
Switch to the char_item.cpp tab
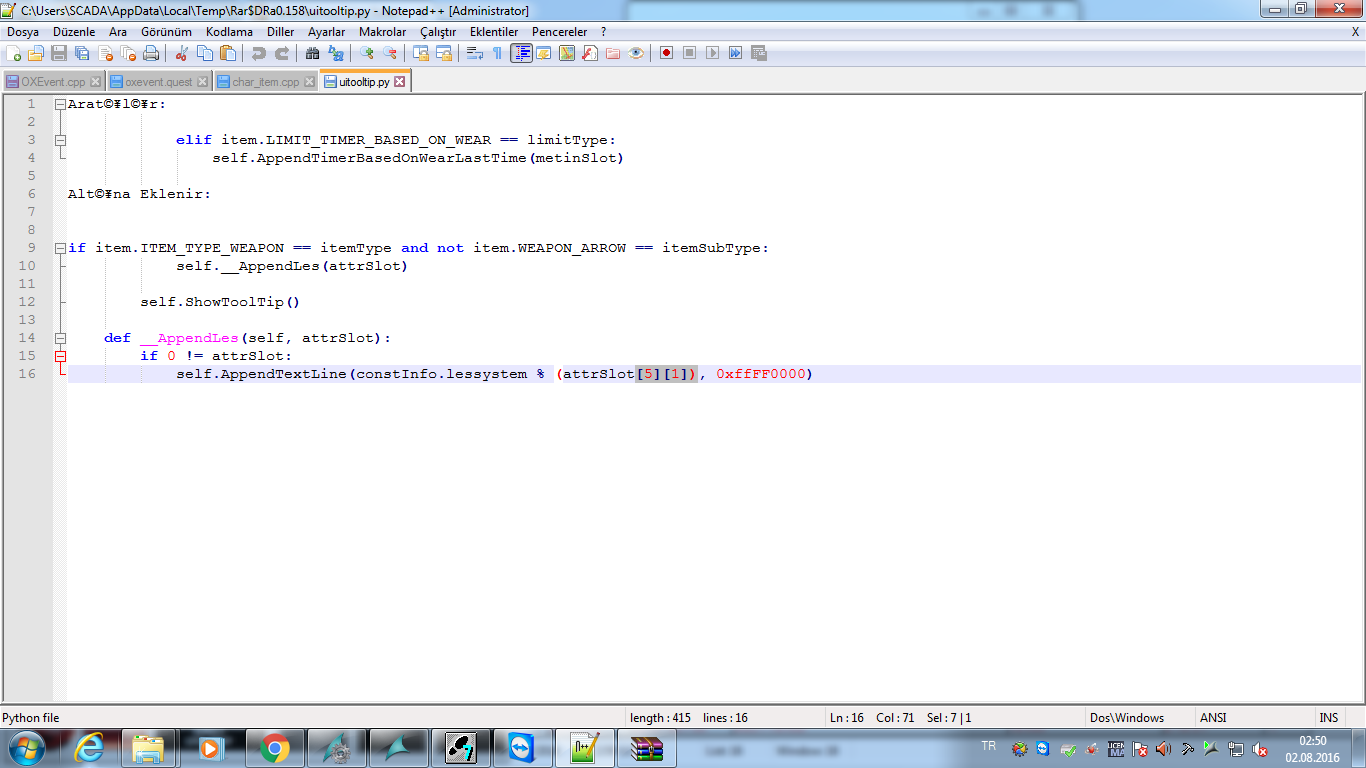[265, 82]
